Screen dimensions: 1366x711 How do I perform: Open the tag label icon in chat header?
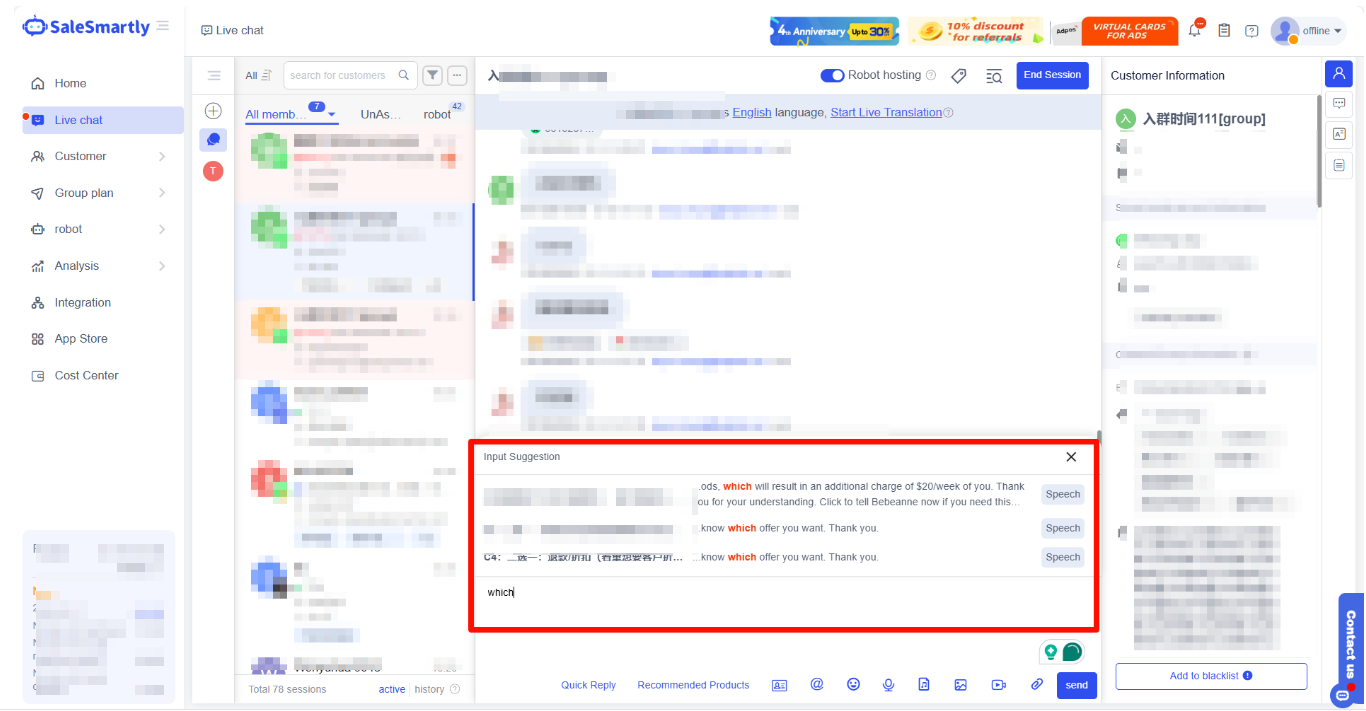pyautogui.click(x=958, y=76)
